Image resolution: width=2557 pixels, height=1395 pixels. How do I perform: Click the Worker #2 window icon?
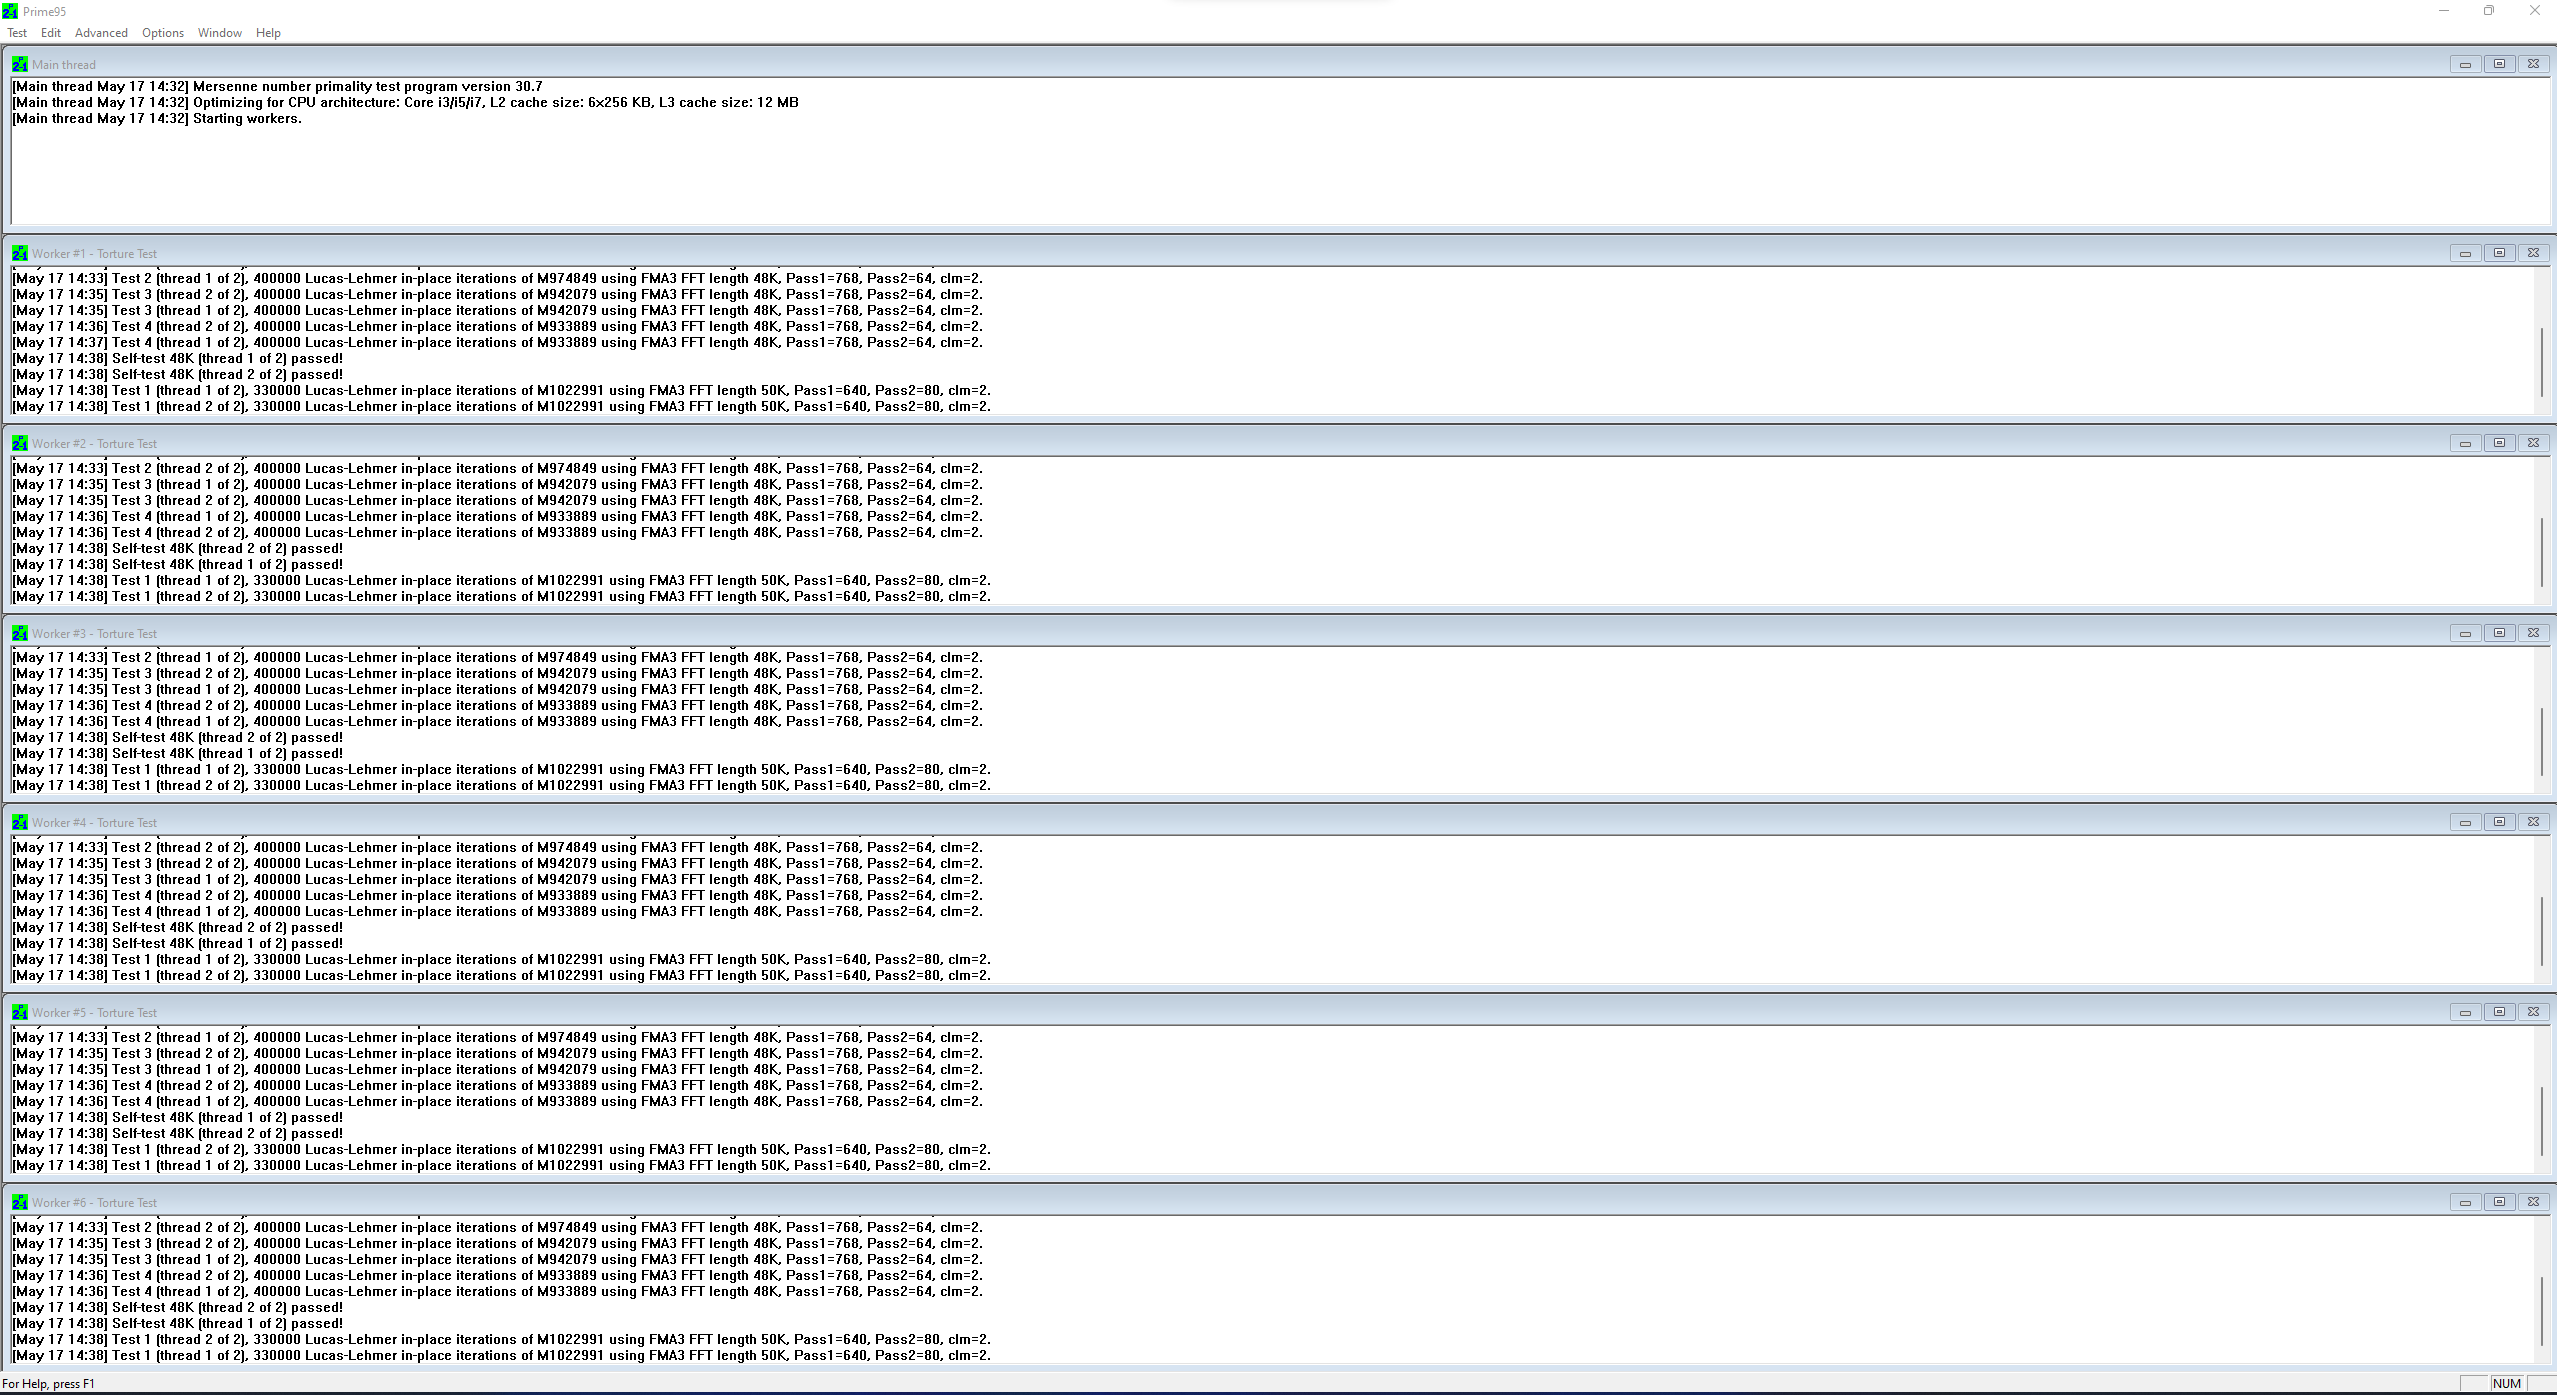[x=19, y=443]
